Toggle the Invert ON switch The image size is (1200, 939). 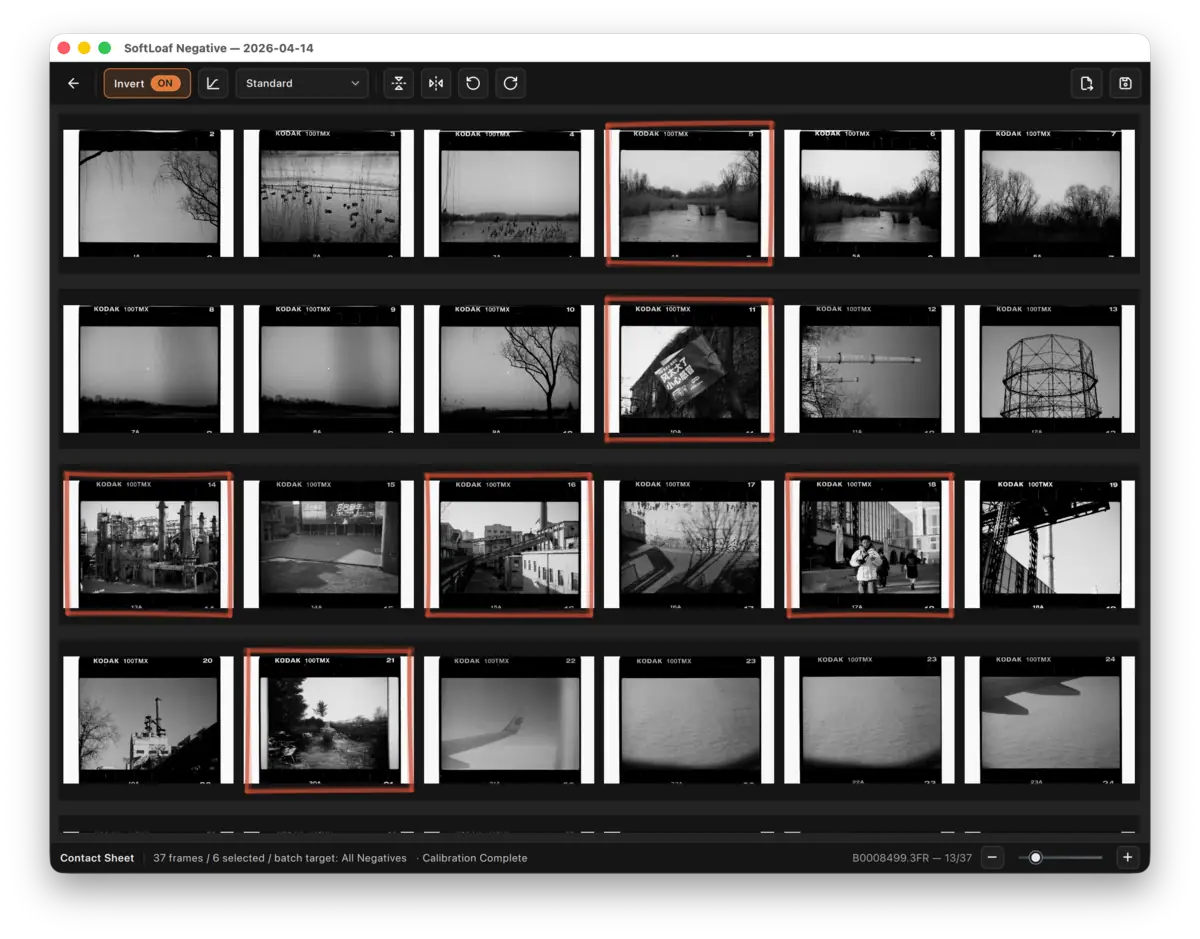[x=147, y=84]
